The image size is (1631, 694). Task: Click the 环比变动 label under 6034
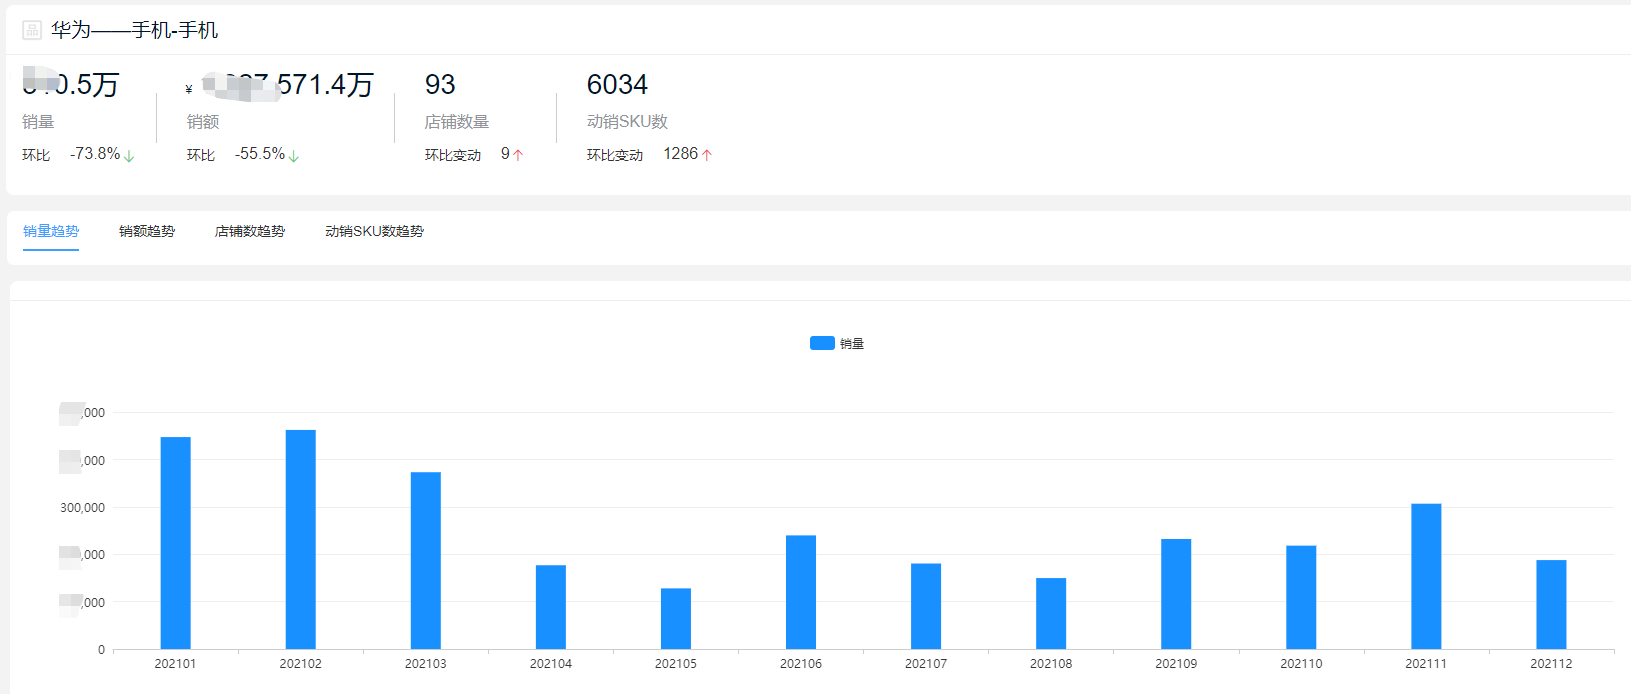[x=615, y=155]
